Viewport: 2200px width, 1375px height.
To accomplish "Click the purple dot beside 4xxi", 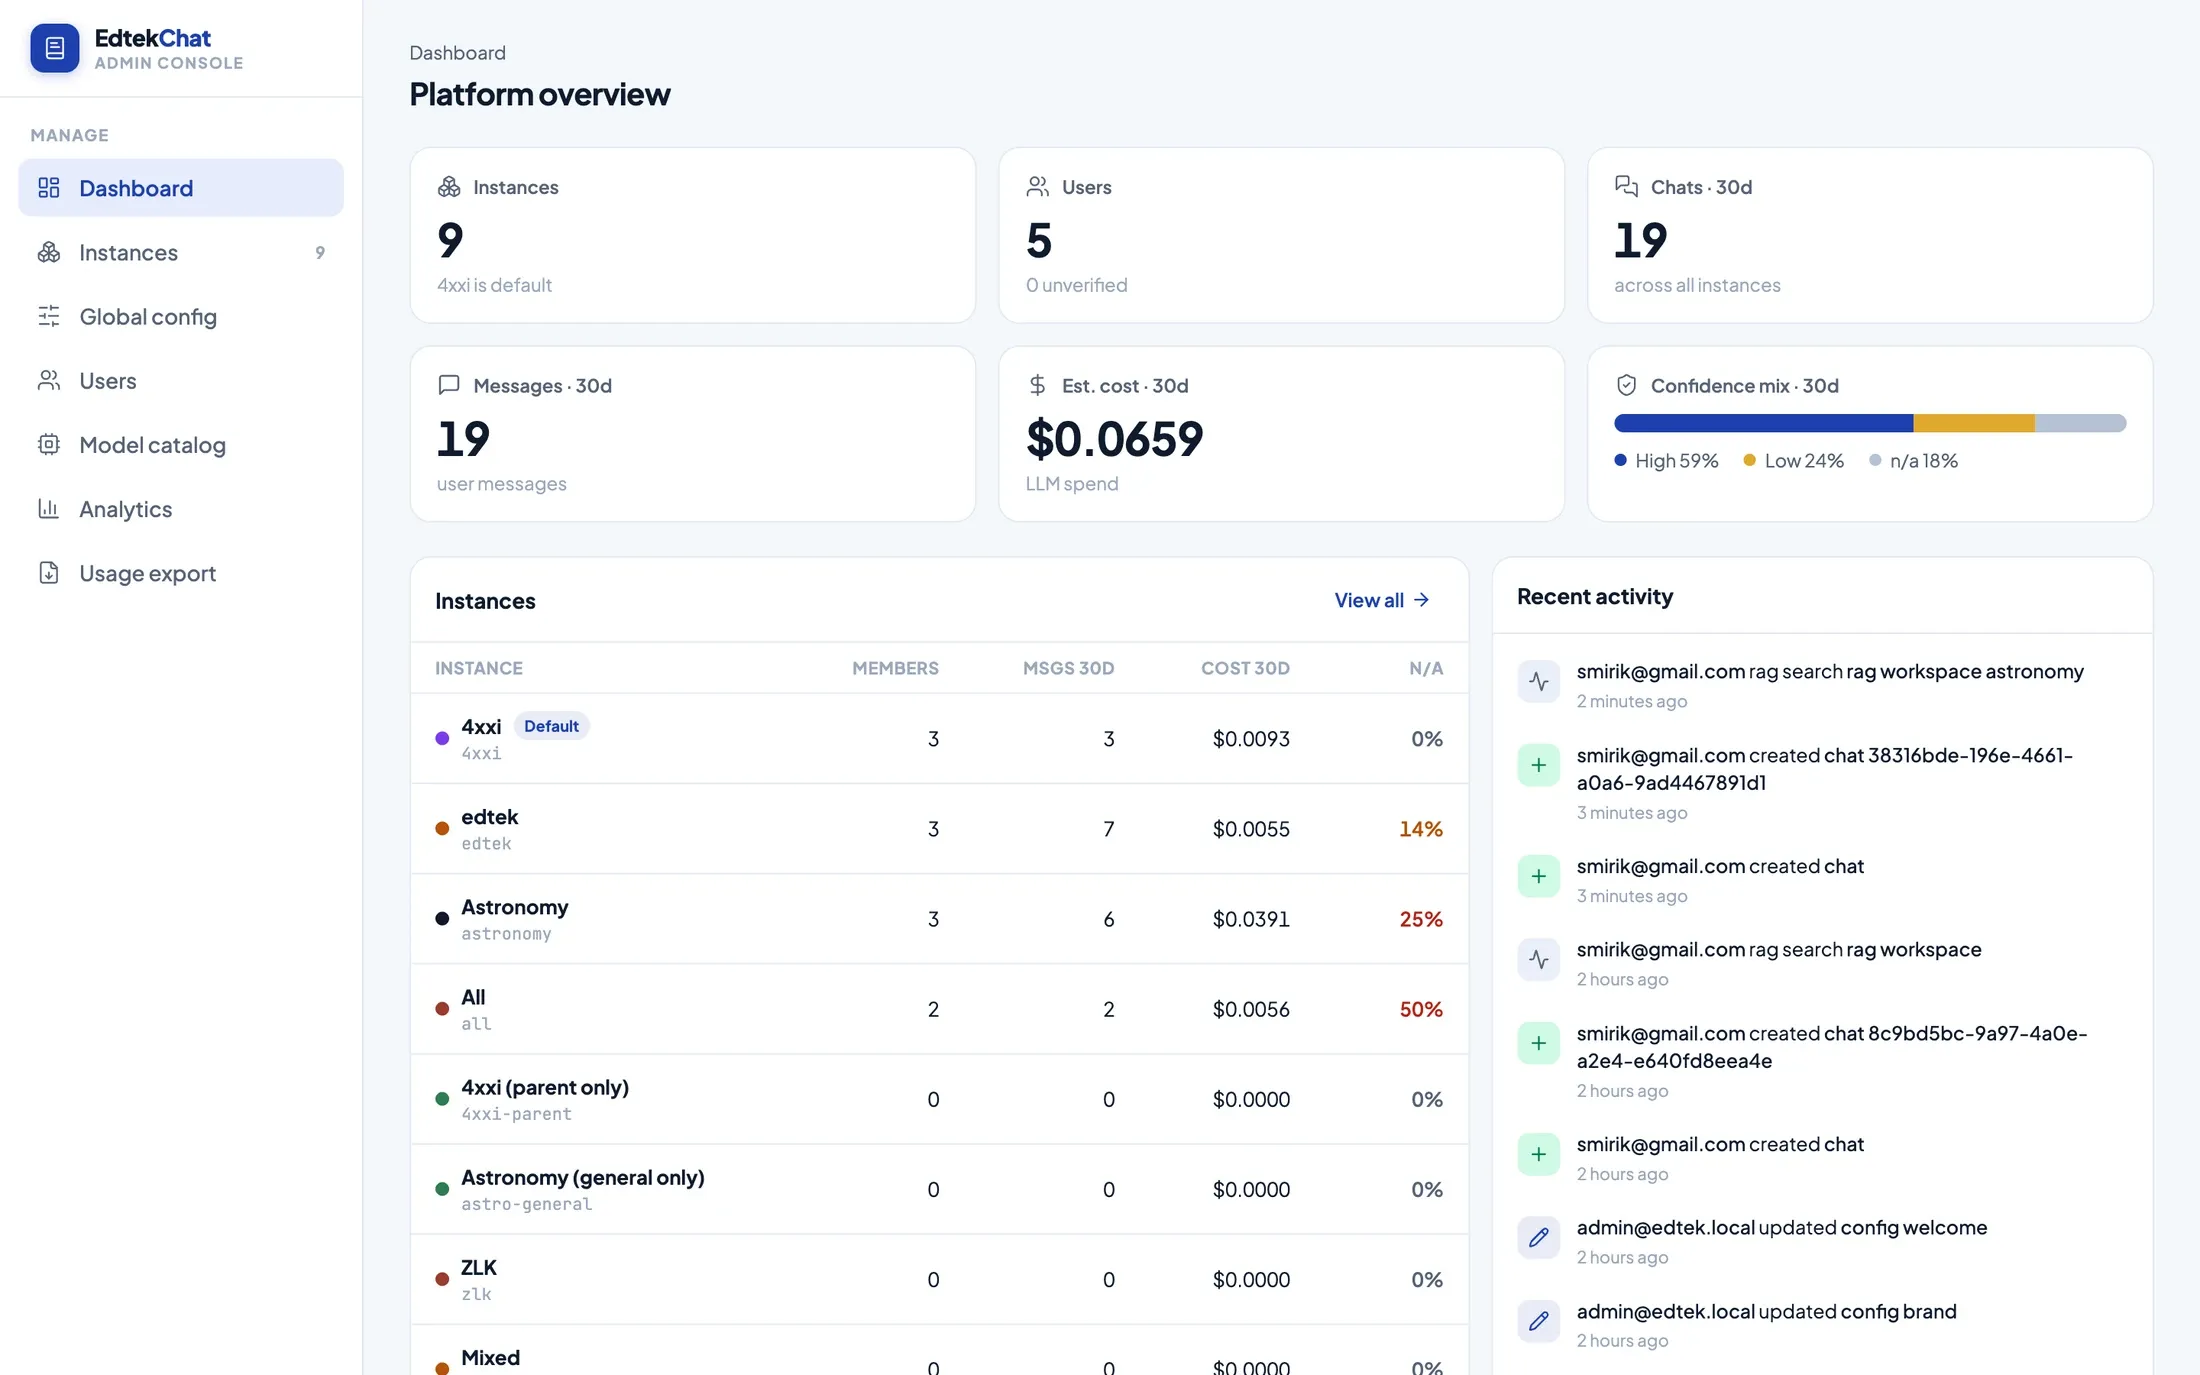I will [x=442, y=738].
